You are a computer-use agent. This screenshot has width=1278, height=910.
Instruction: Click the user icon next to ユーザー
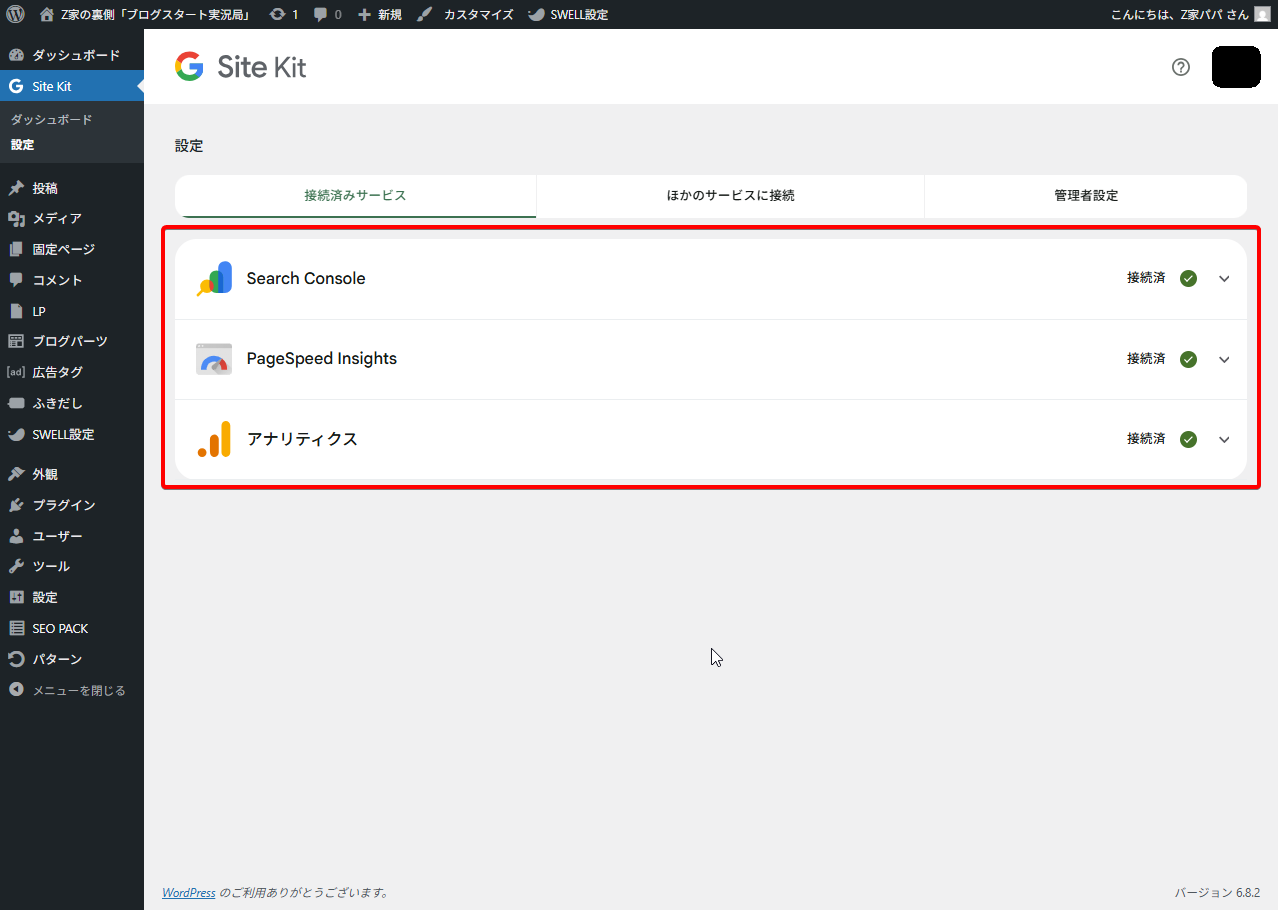point(16,536)
